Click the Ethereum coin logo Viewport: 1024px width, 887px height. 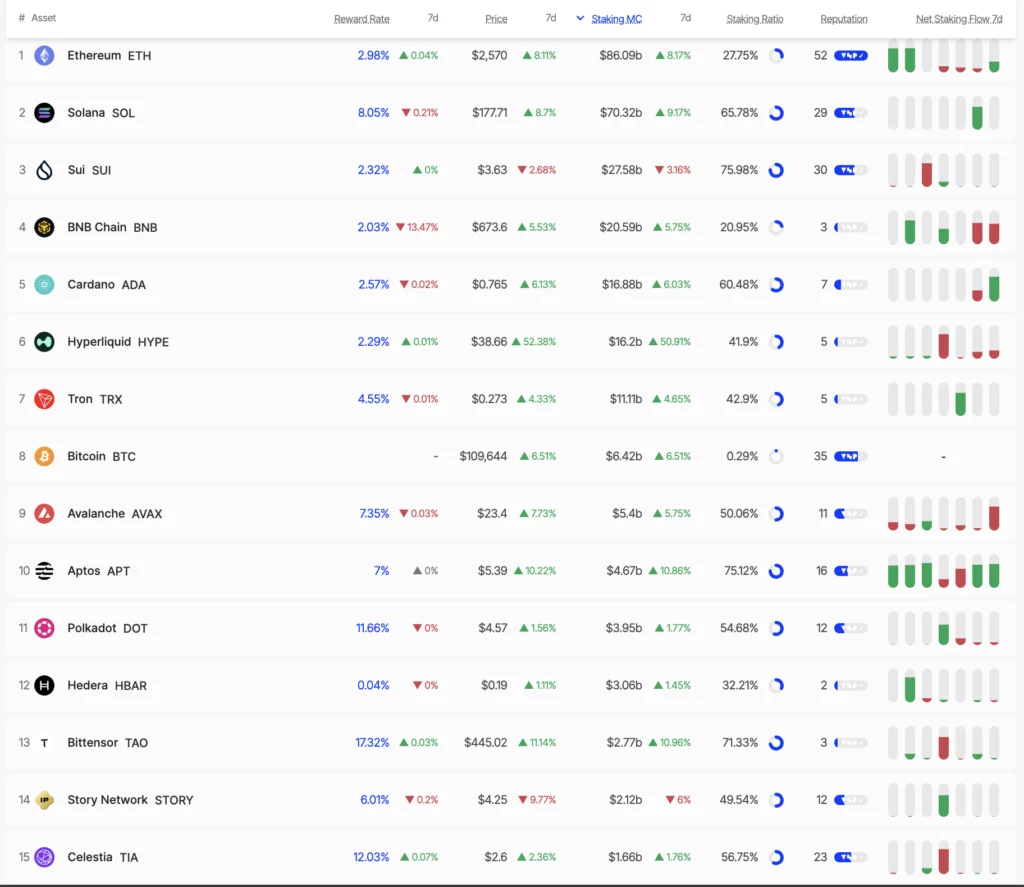pos(44,56)
